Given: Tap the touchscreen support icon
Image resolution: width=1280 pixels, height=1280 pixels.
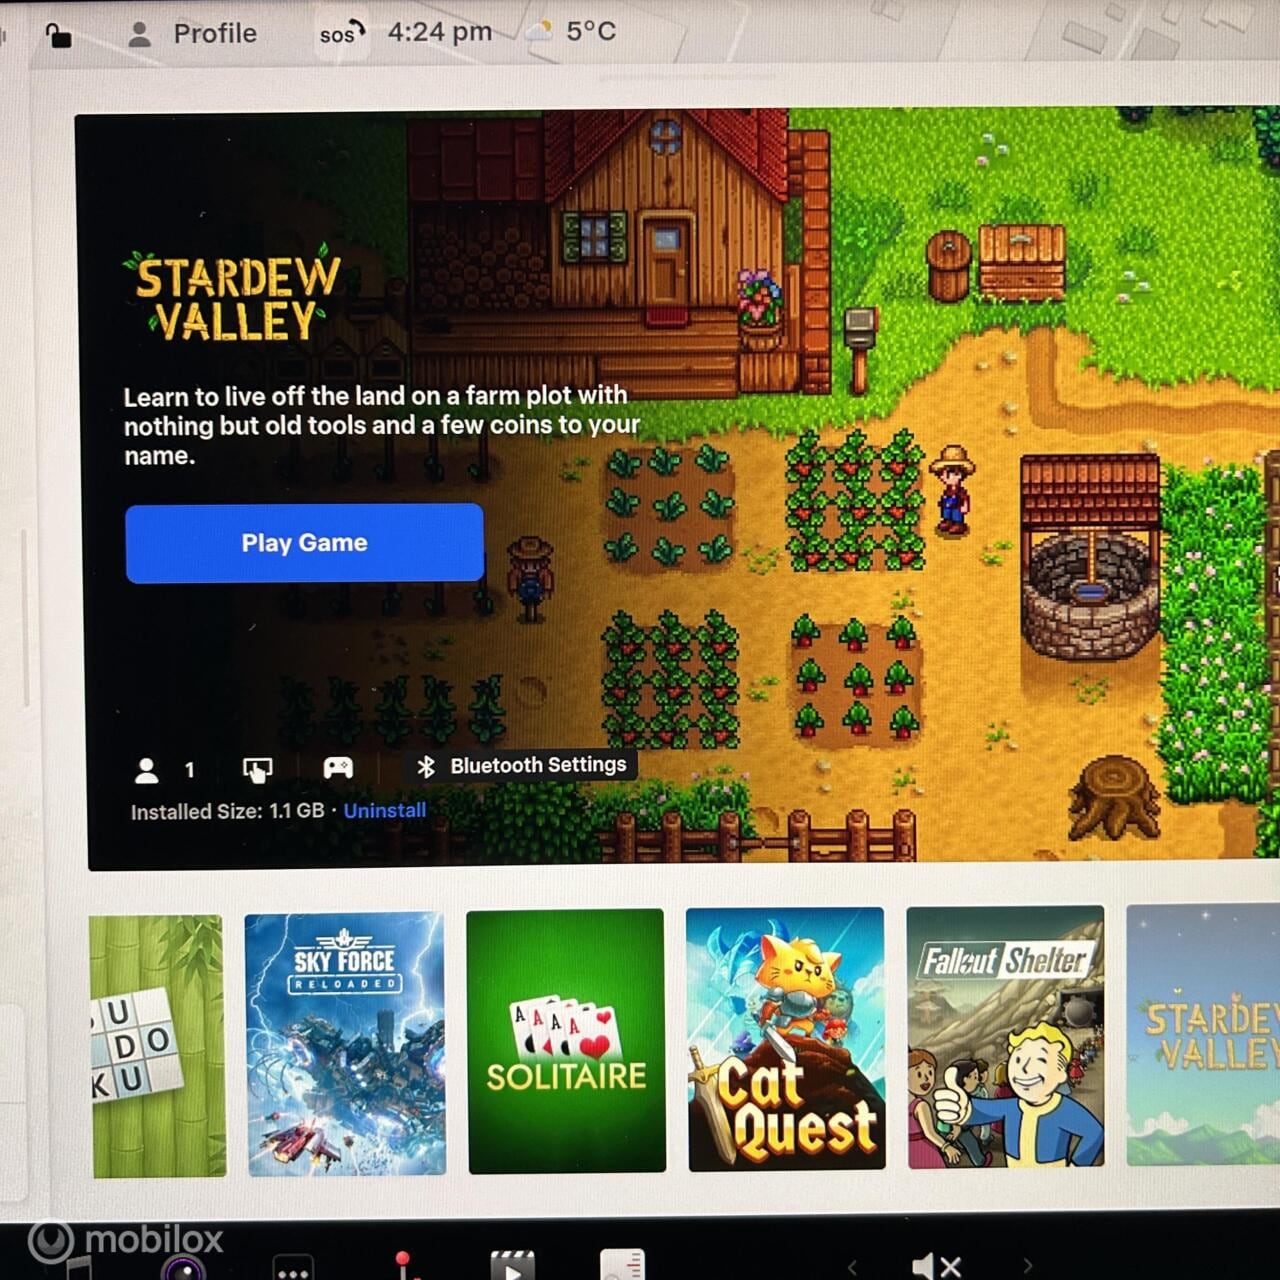Looking at the screenshot, I should coord(257,769).
